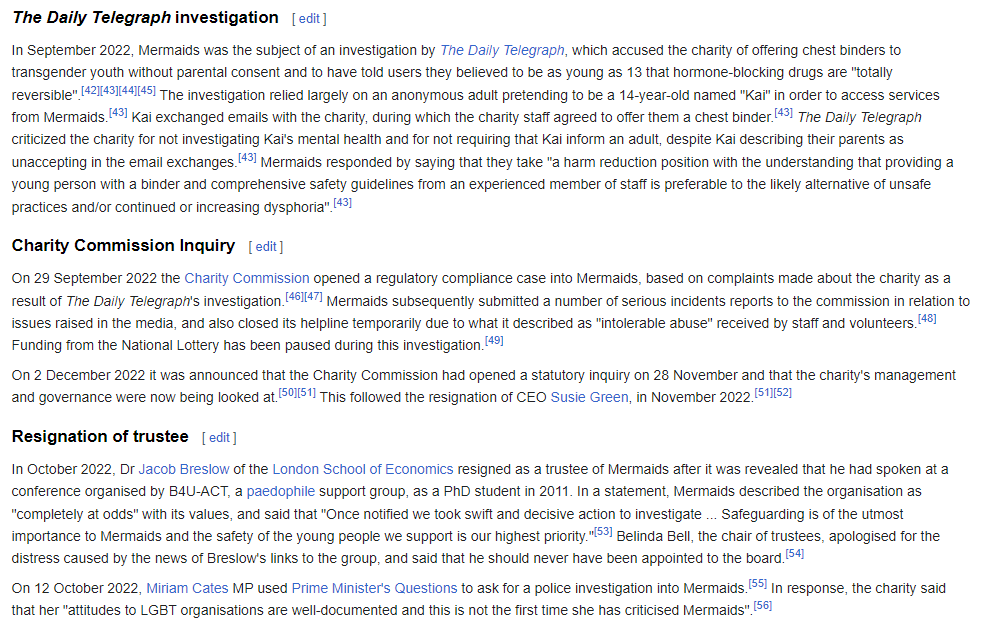Open citation 43 after 'increasing dysphoria'
999x635 pixels.
(343, 203)
